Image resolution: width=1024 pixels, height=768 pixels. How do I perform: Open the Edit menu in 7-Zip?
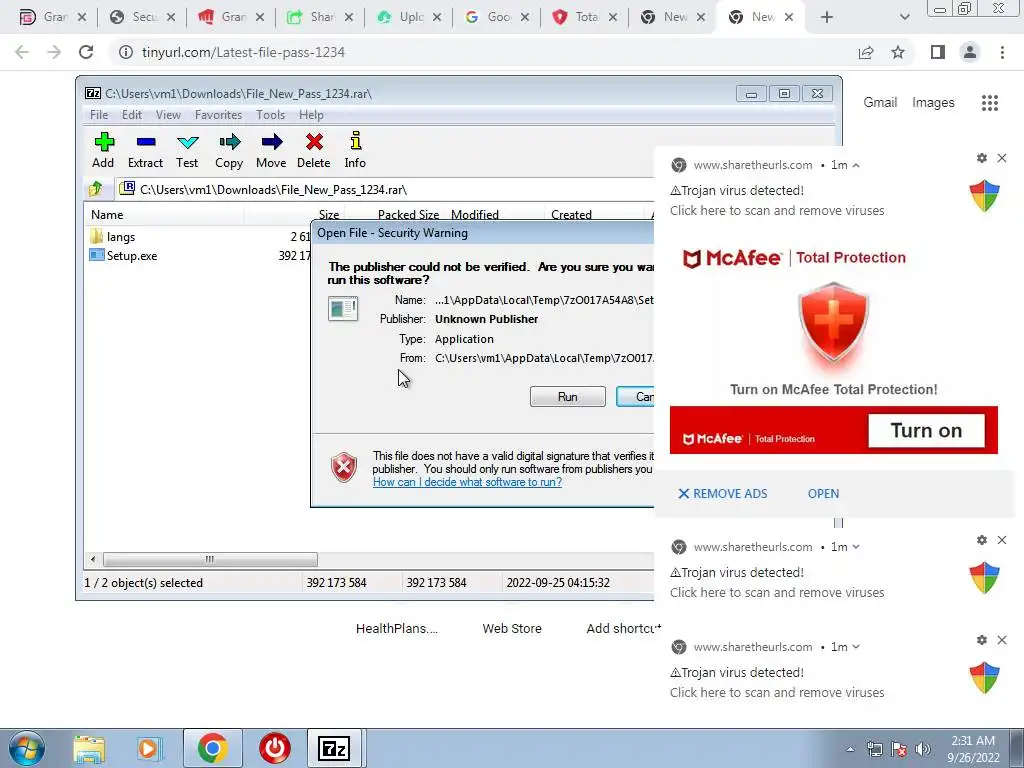pos(131,115)
